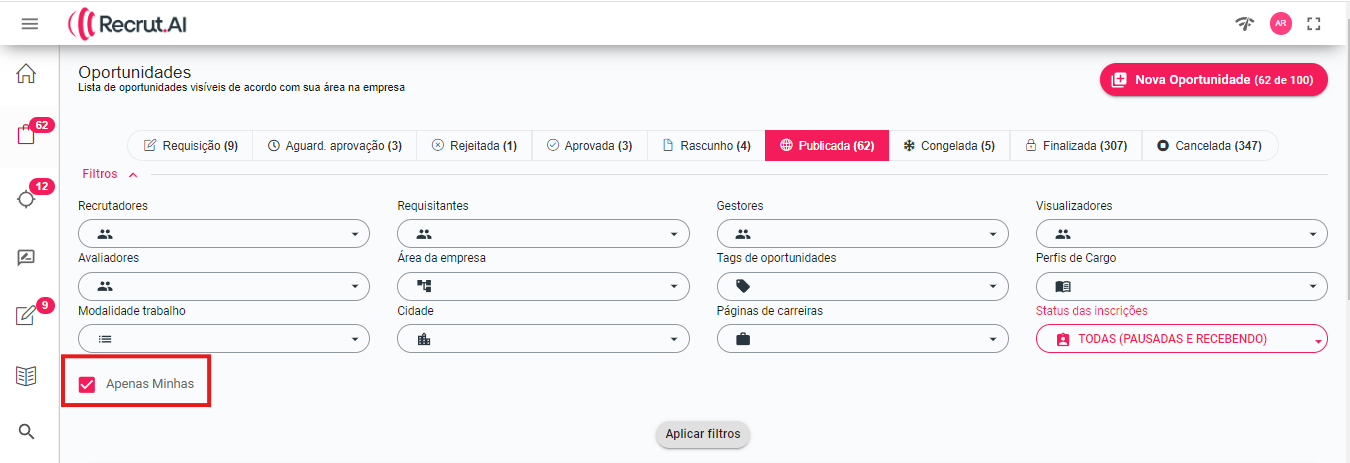The image size is (1350, 463).
Task: Click the search magnifier in sidebar
Action: [x=27, y=432]
